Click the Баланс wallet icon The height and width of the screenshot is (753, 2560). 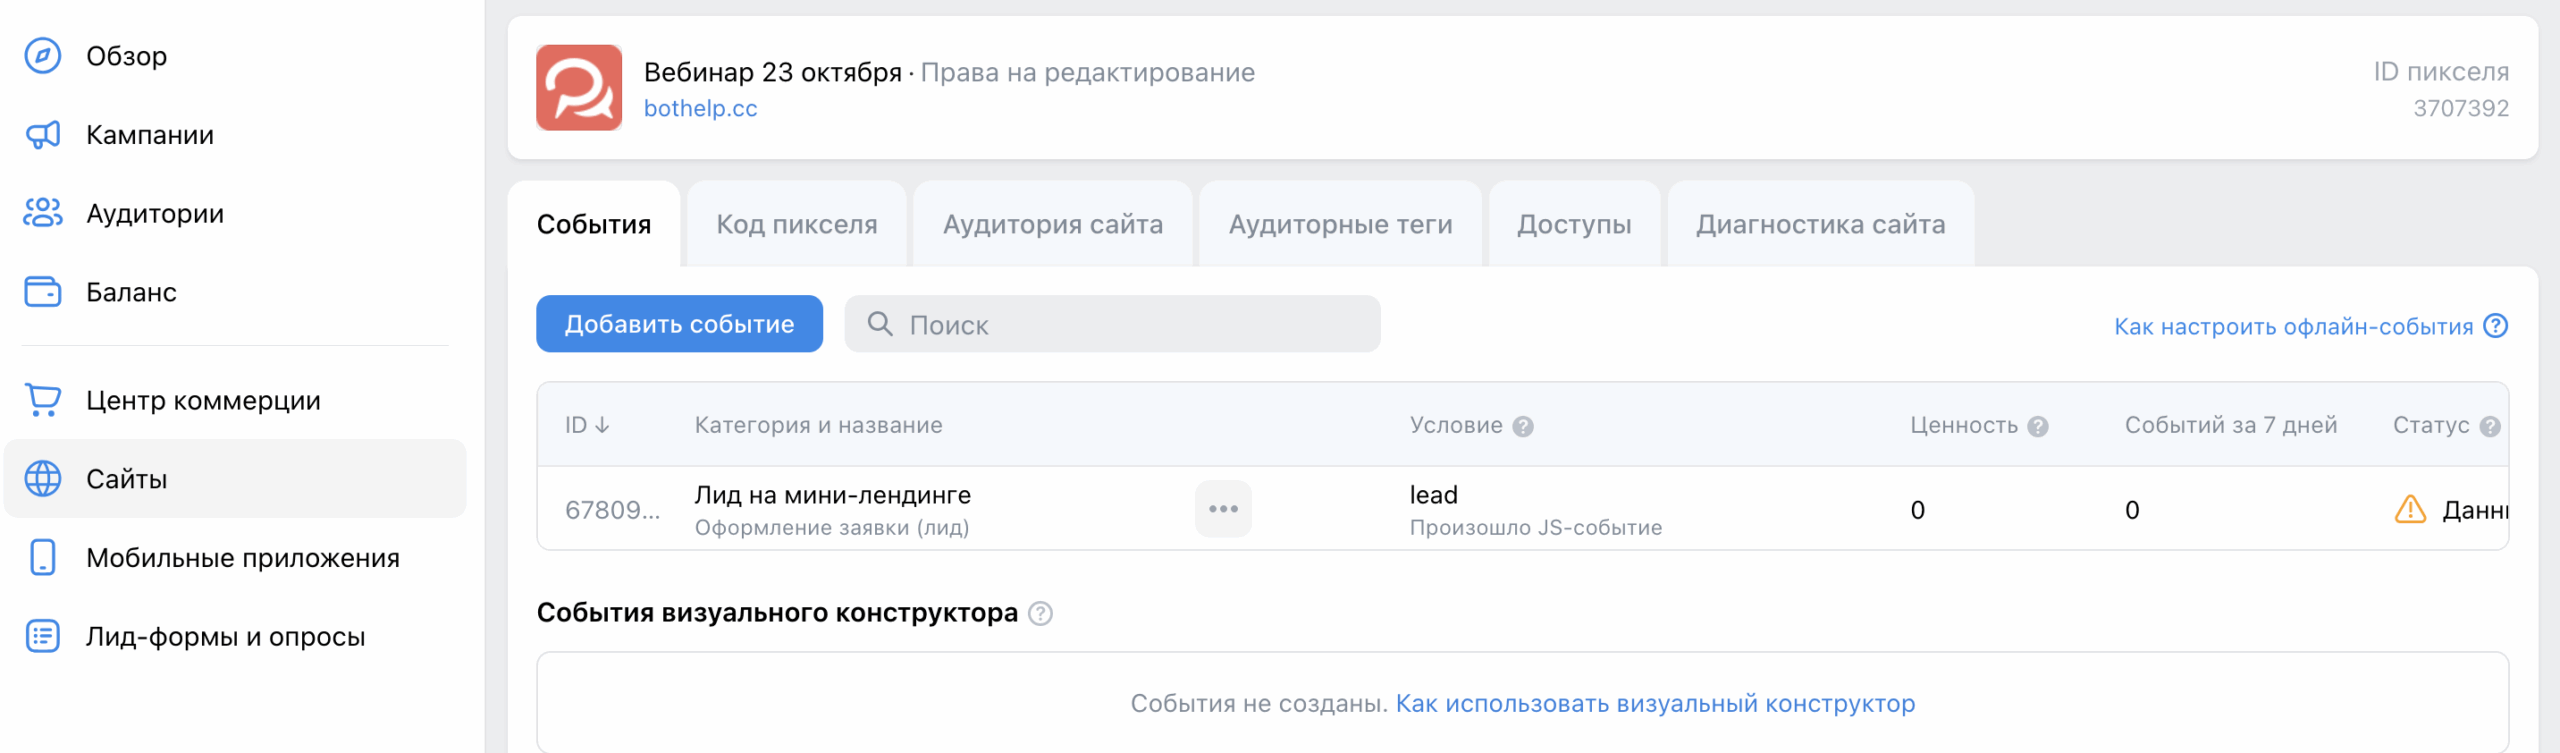click(42, 292)
